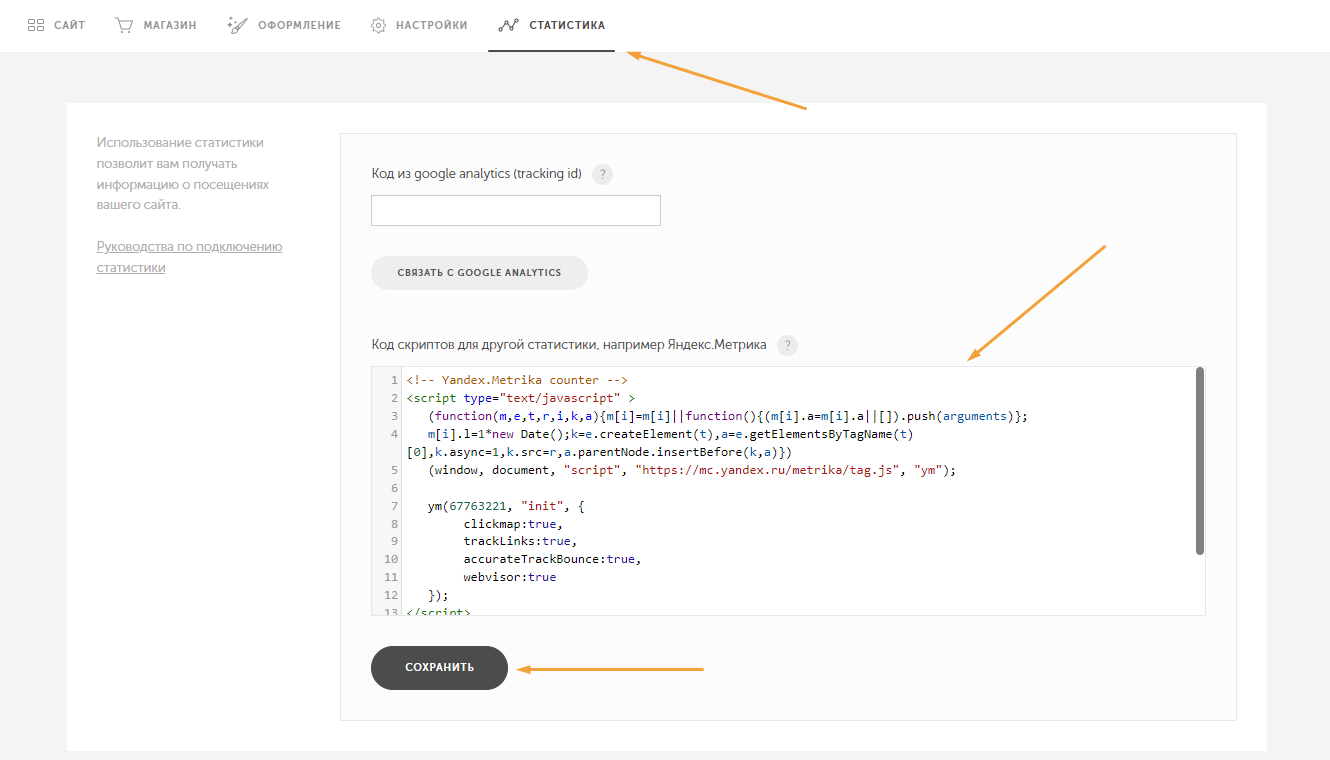This screenshot has width=1330, height=760.
Task: Click the accurateTrackBounce:true line
Action: pos(552,560)
